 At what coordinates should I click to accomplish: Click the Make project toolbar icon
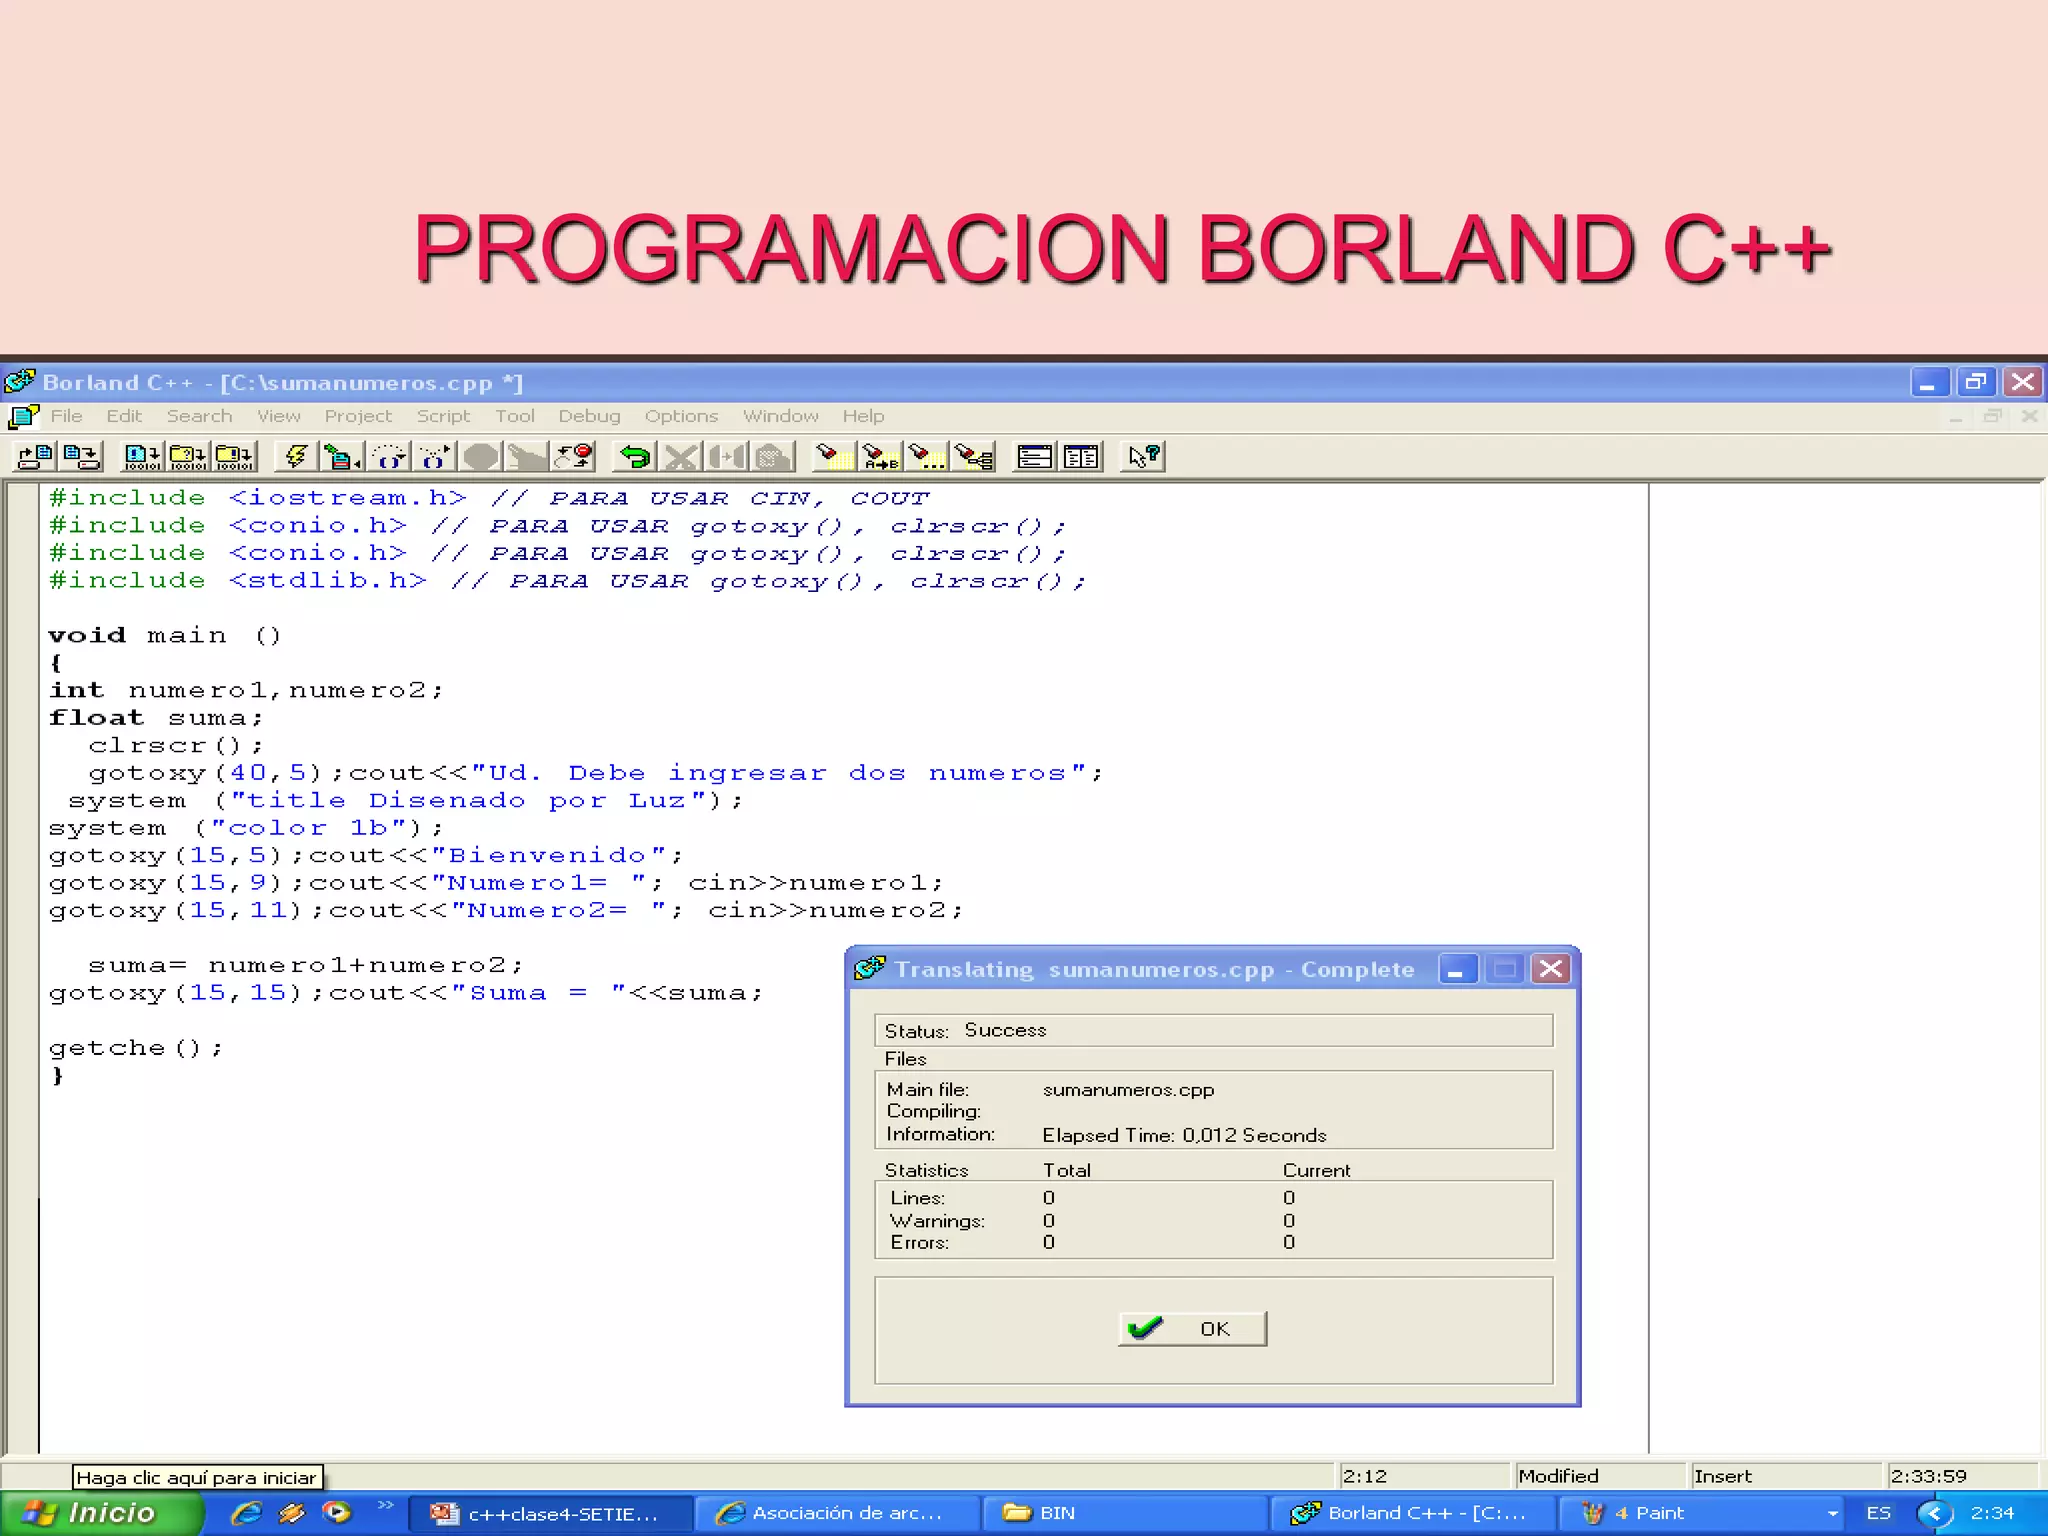[188, 457]
